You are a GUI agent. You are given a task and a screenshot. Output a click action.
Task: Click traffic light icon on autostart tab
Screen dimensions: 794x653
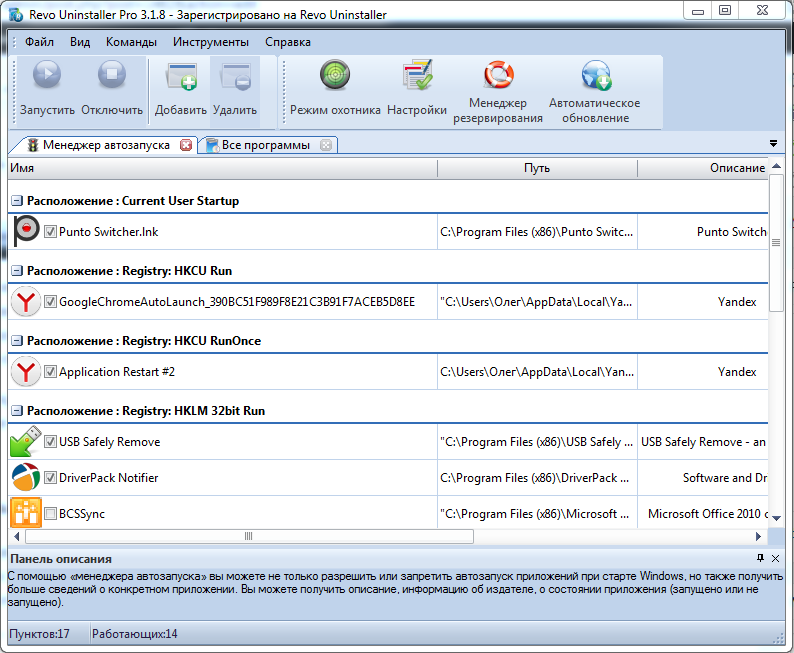click(33, 145)
